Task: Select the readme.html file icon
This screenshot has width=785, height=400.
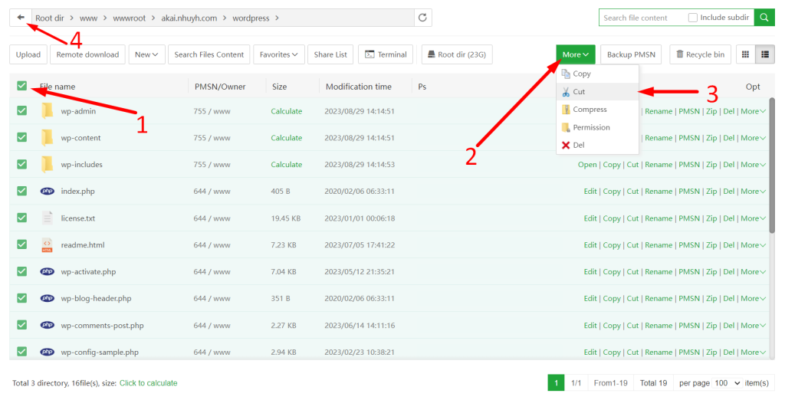Action: point(47,245)
